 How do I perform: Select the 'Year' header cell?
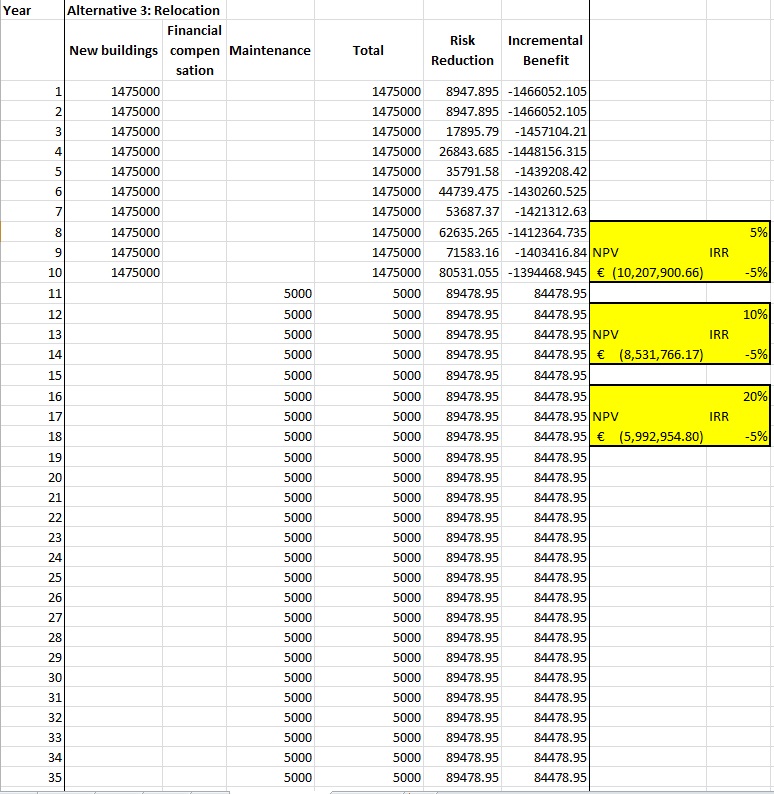point(32,10)
